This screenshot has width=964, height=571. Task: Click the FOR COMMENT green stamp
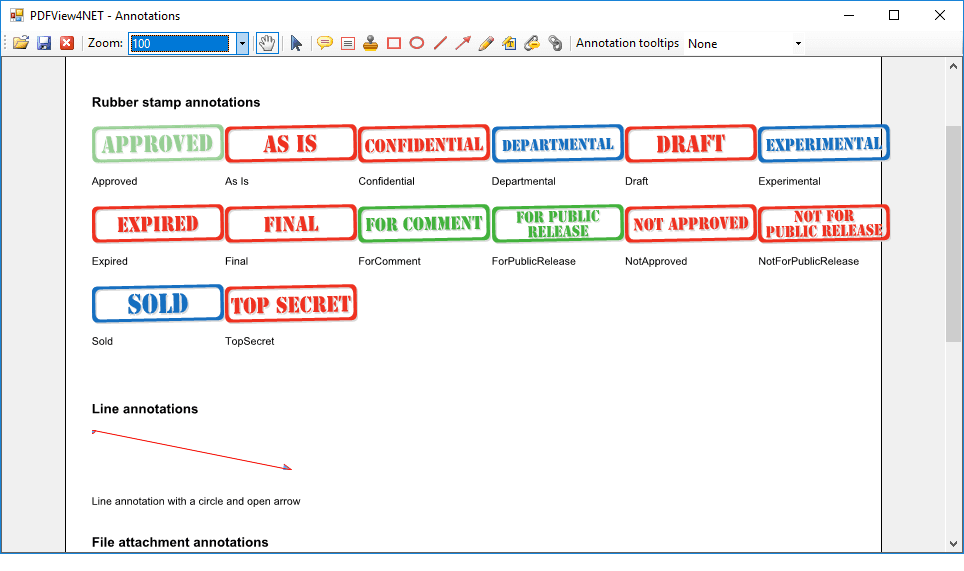[x=424, y=224]
